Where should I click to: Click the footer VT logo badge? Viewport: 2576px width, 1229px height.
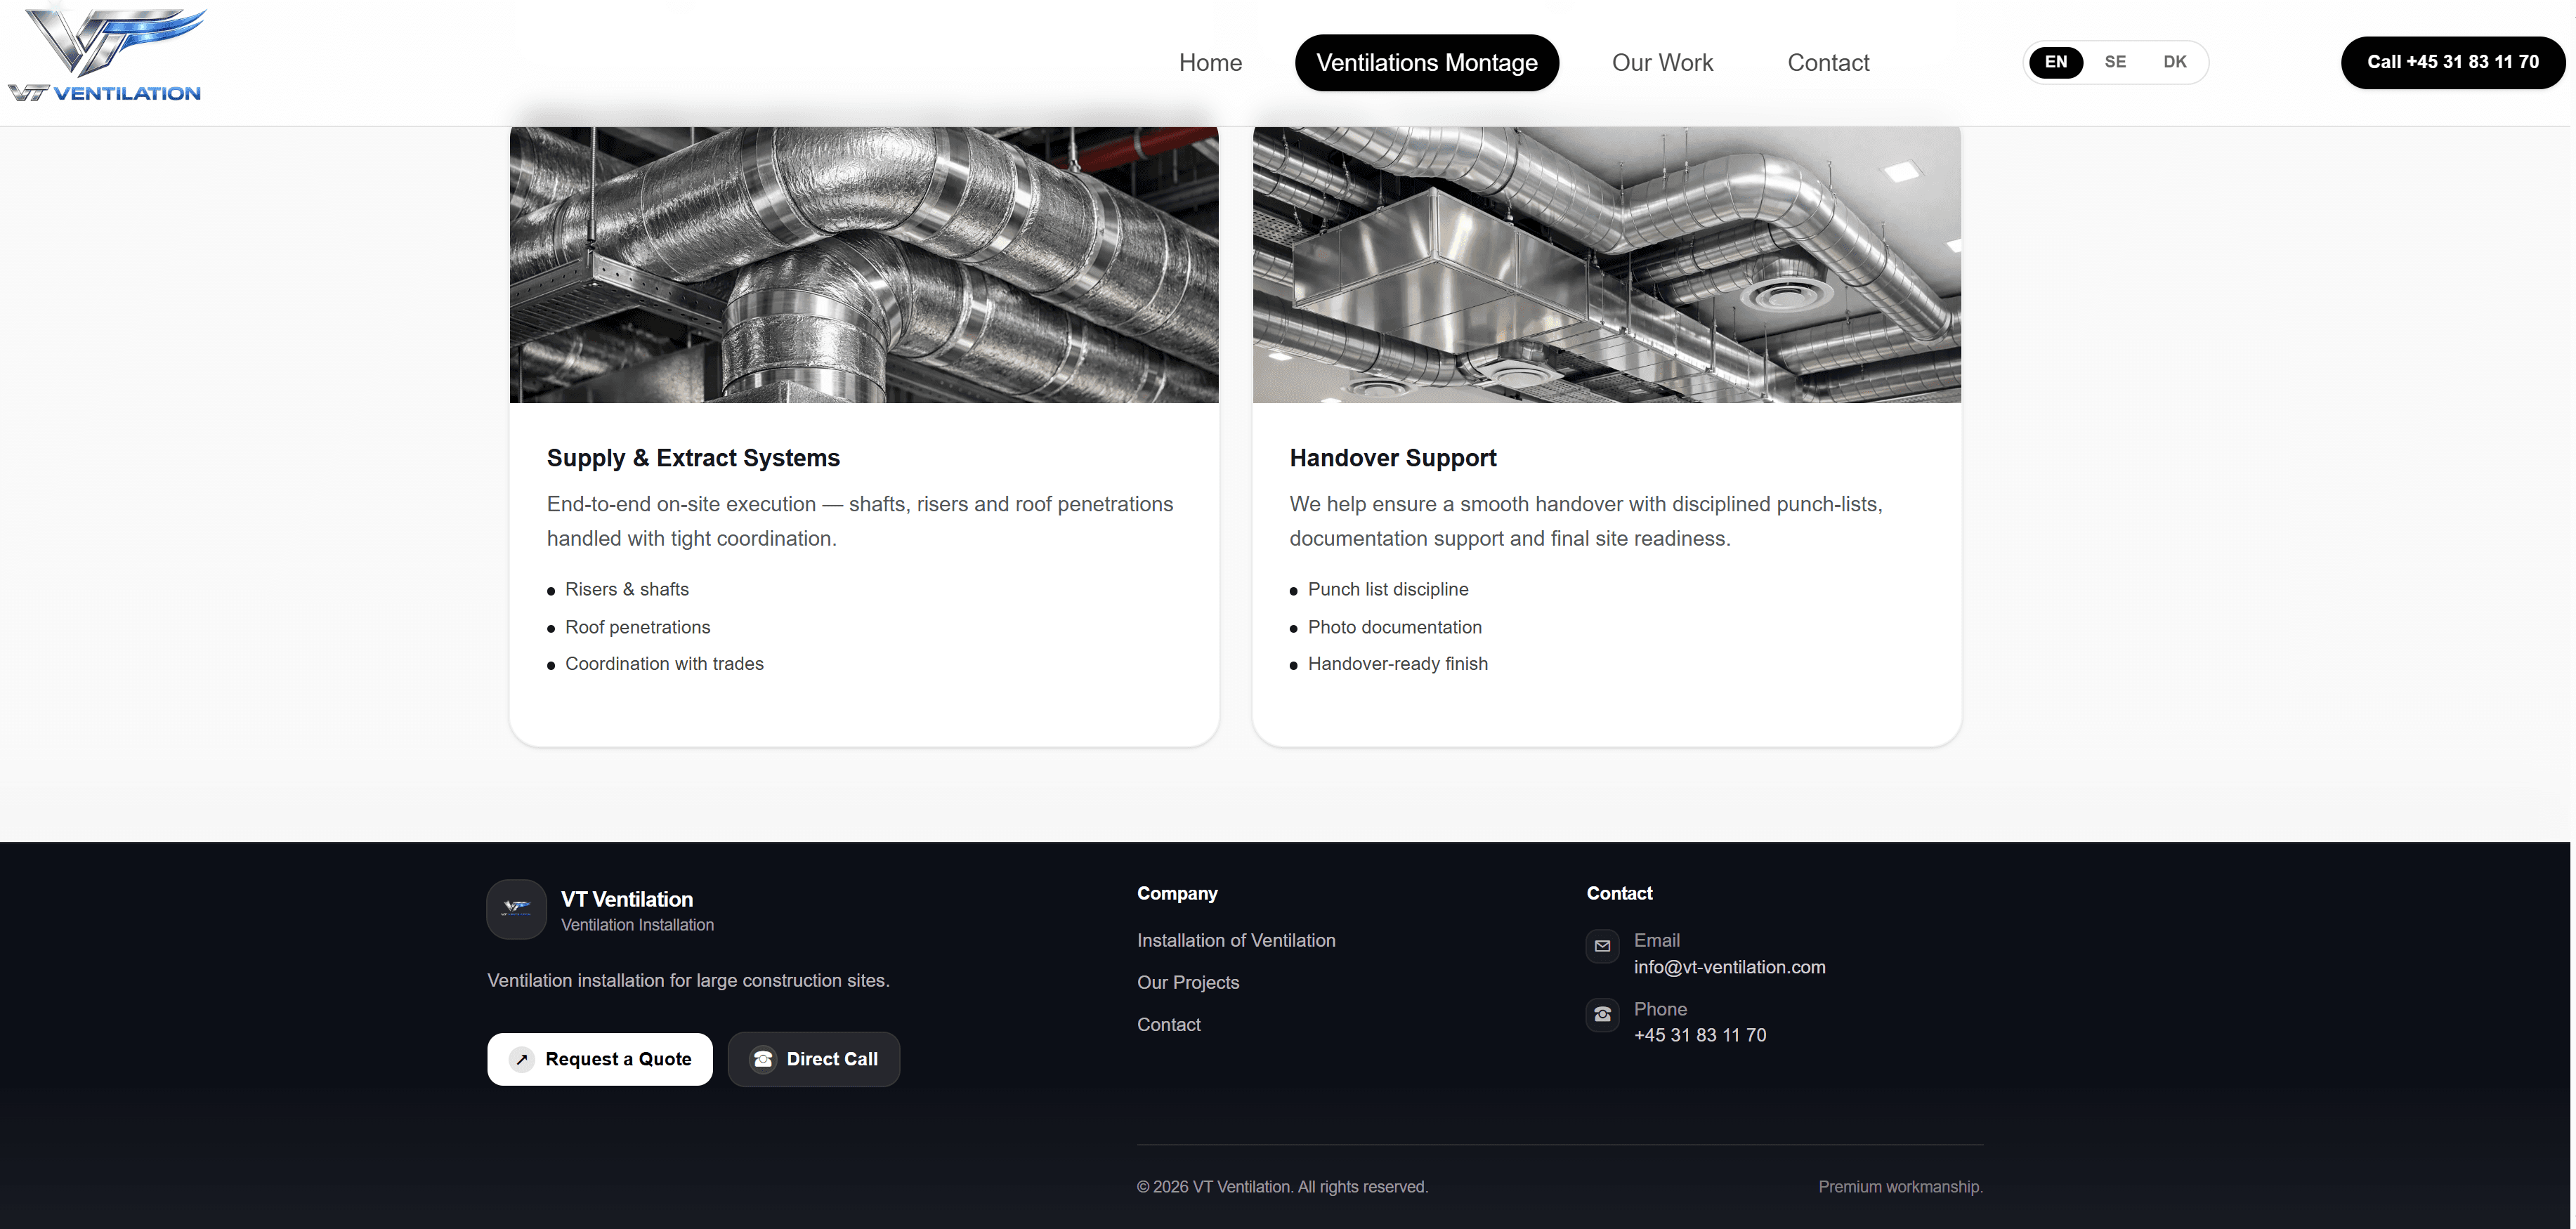pos(516,908)
